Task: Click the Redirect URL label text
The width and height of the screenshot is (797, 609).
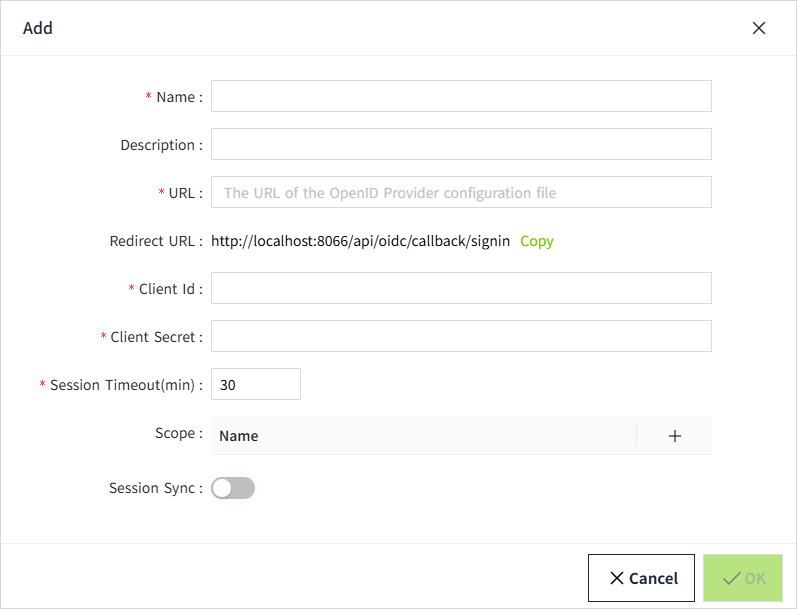Action: click(x=154, y=241)
